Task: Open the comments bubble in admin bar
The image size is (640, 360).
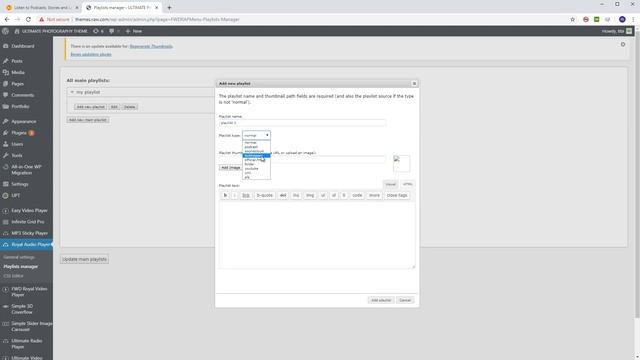Action: (114, 31)
